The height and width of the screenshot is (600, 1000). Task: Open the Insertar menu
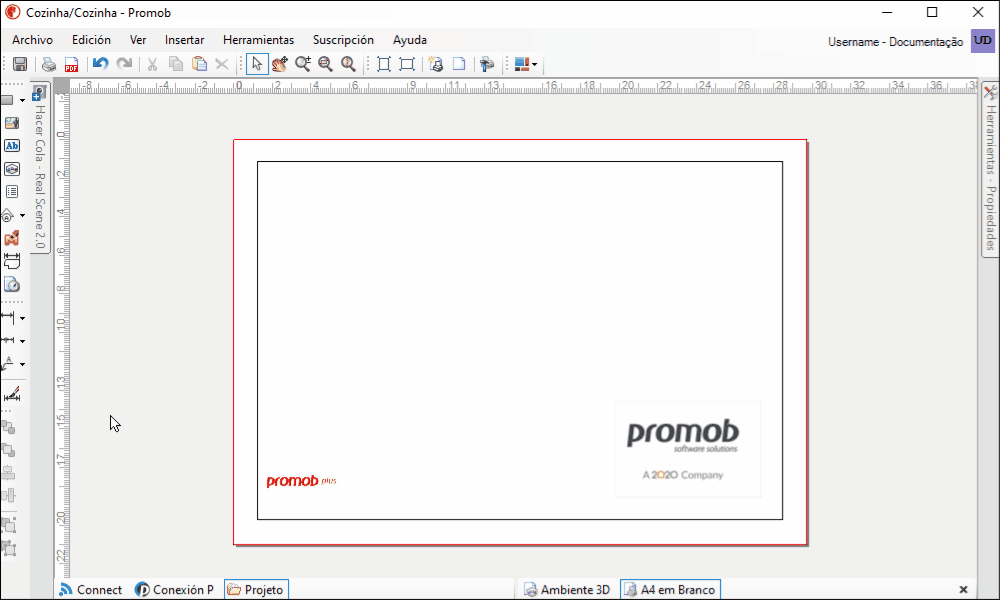[184, 40]
